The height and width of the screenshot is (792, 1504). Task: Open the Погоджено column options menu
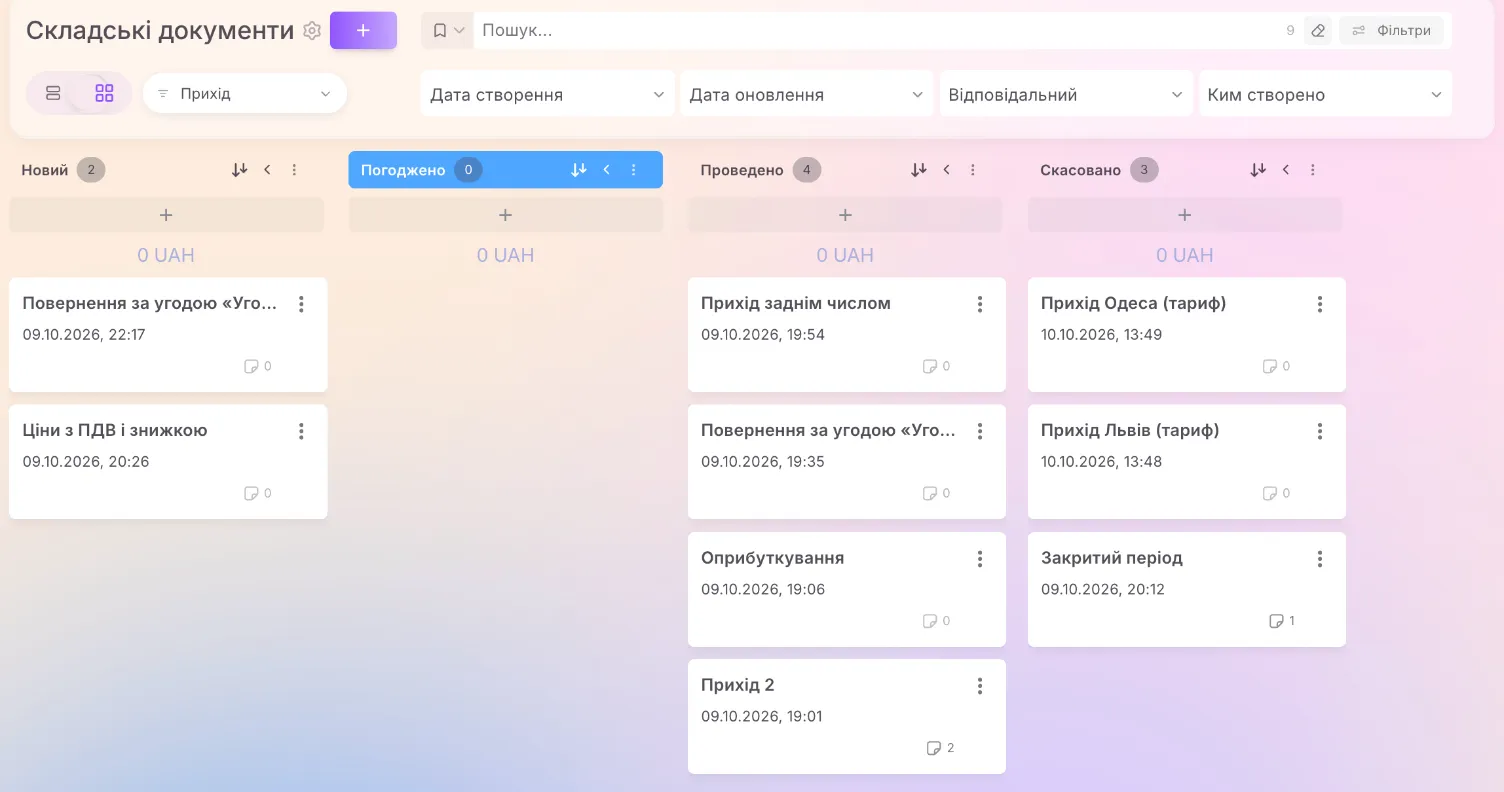click(x=633, y=170)
